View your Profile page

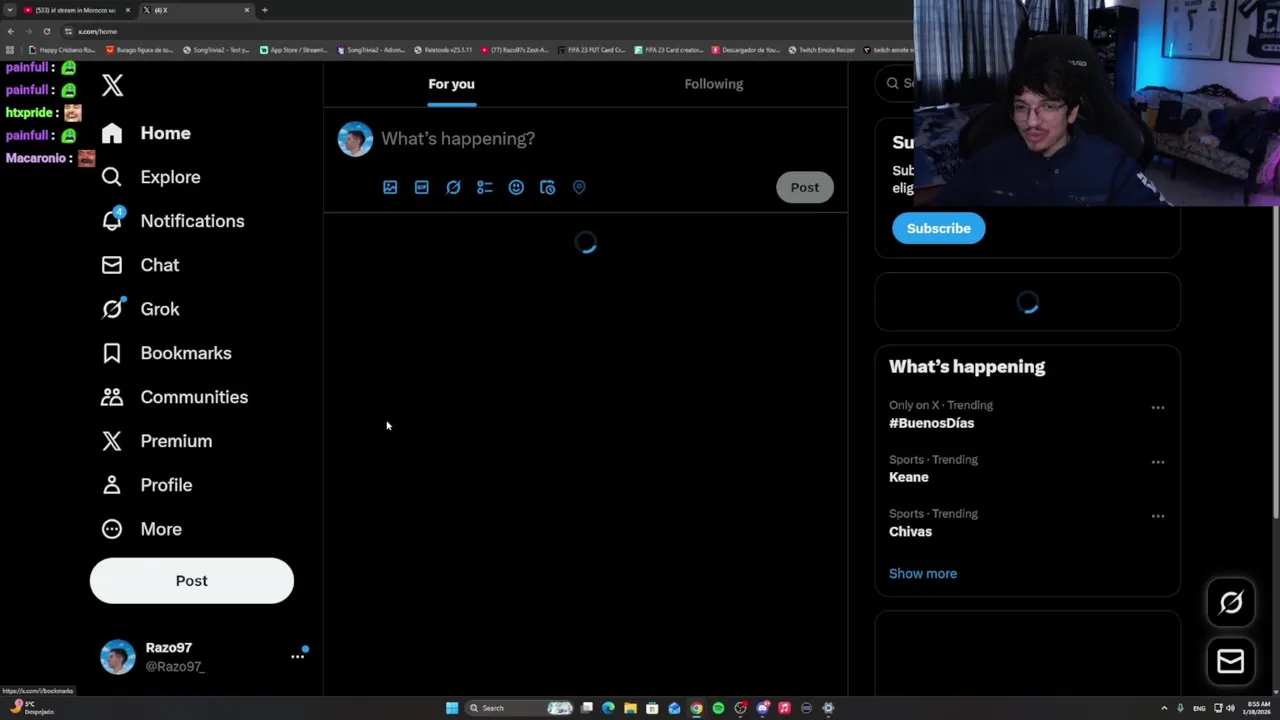pos(146,485)
